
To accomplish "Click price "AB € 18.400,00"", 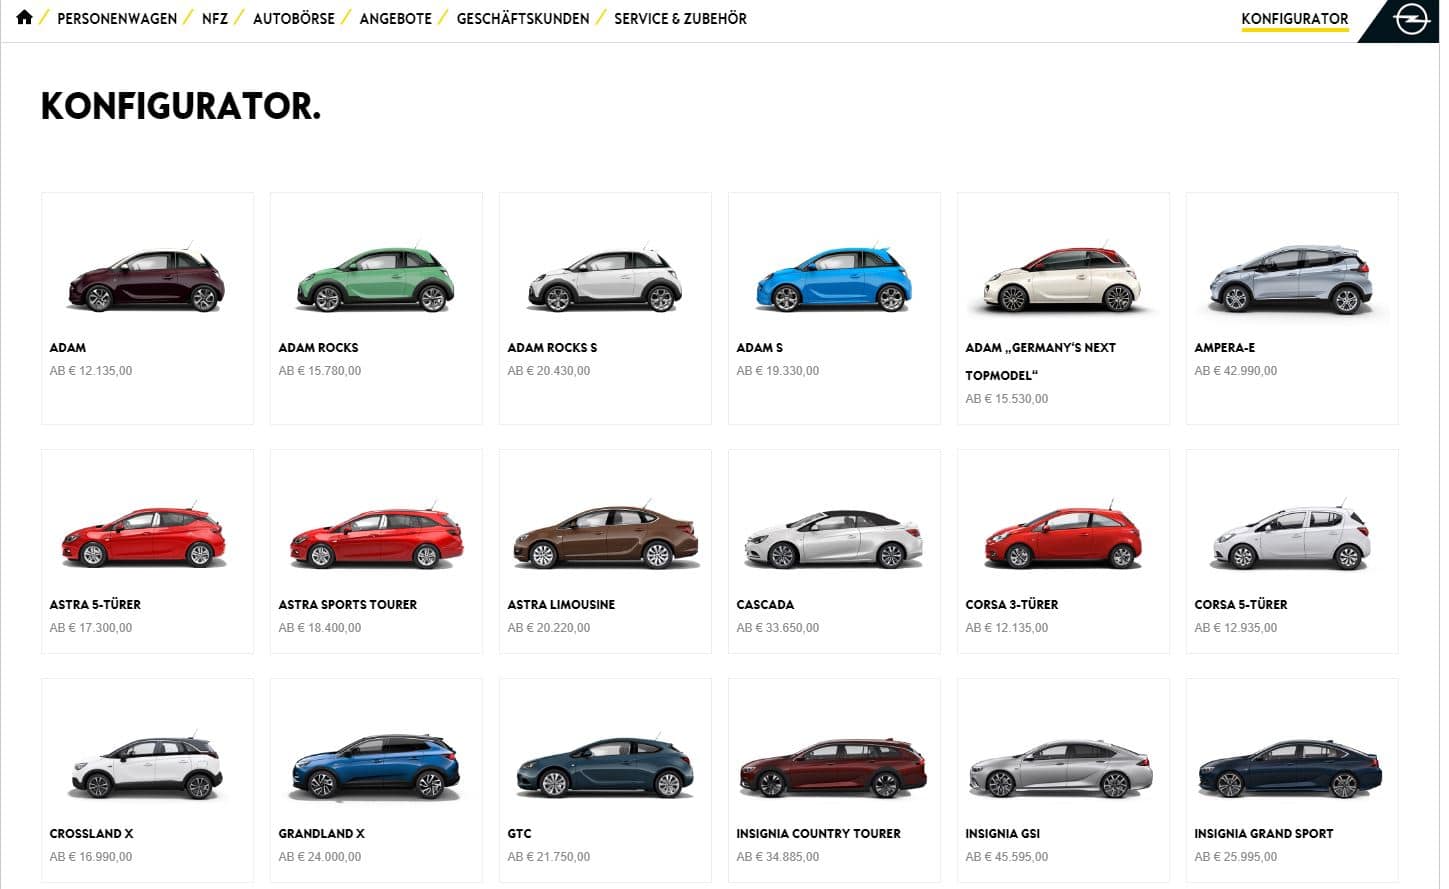I will [x=320, y=628].
